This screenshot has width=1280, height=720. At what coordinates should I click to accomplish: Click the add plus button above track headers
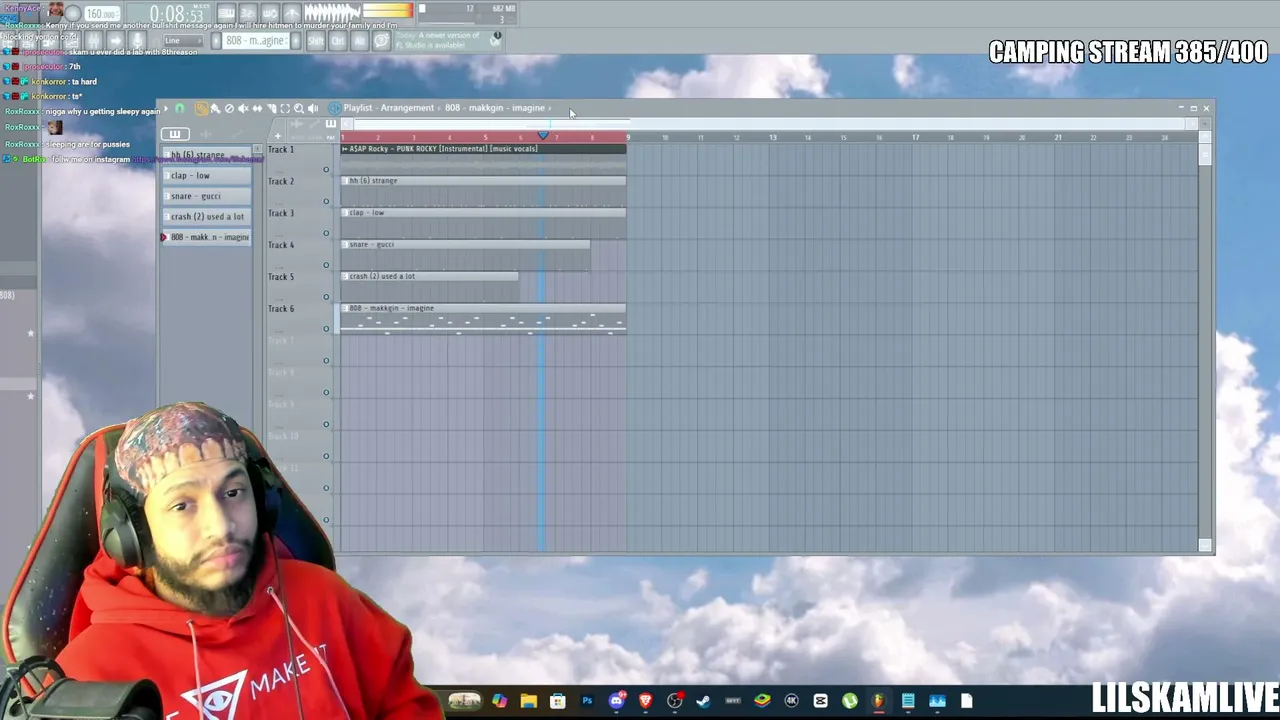(278, 135)
